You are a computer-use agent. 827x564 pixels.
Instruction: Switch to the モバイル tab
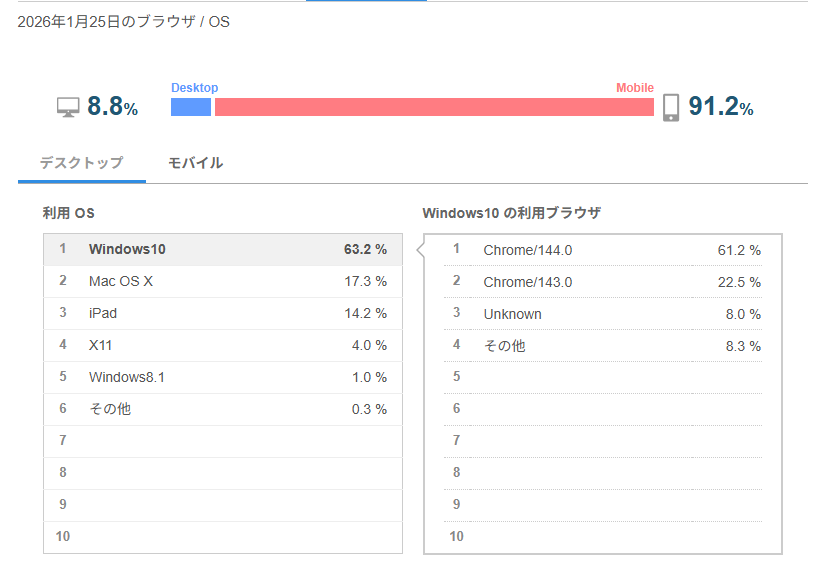195,163
